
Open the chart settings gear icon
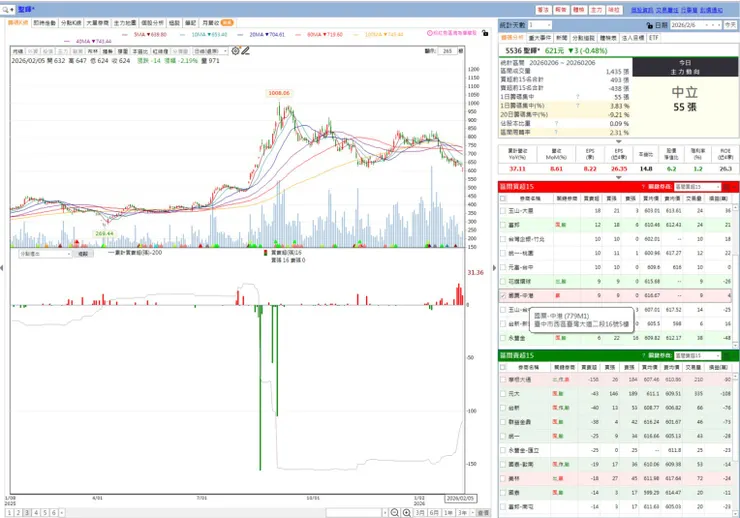click(235, 50)
